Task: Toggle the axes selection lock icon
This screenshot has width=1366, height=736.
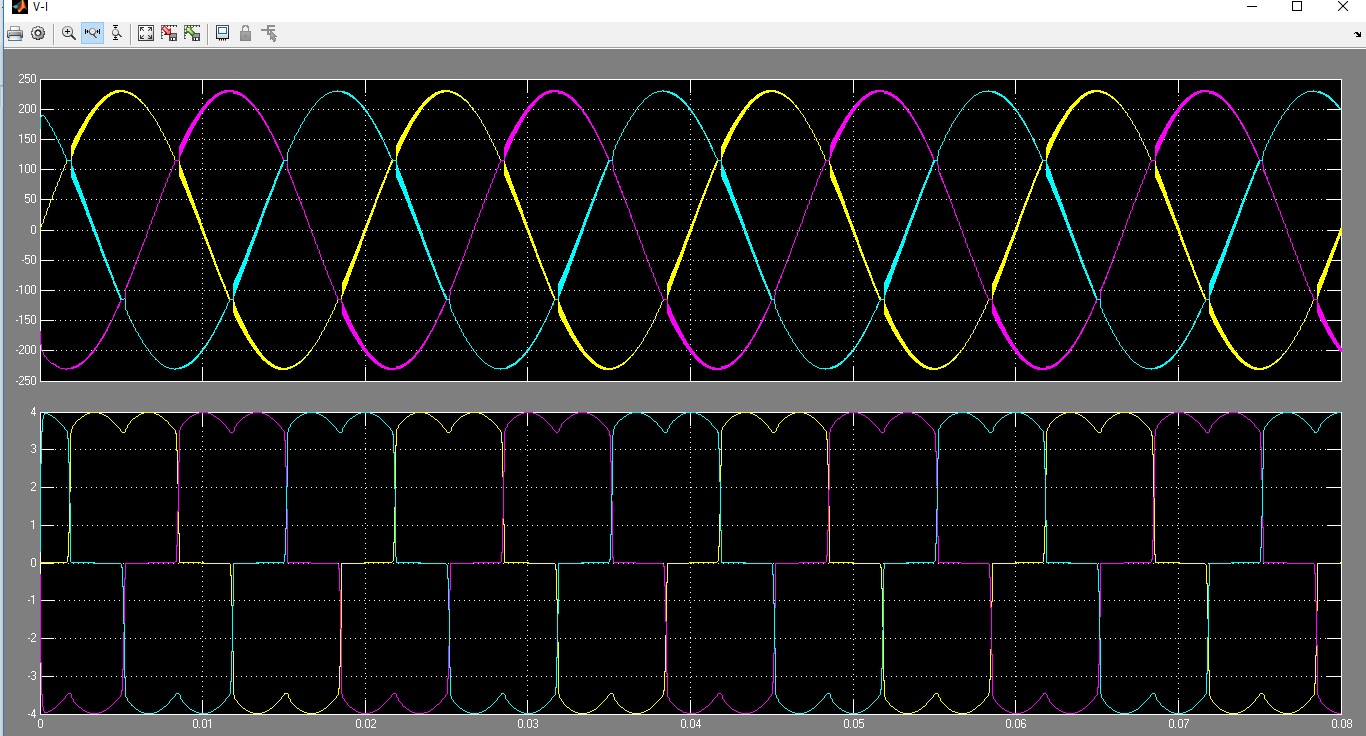Action: [x=245, y=33]
